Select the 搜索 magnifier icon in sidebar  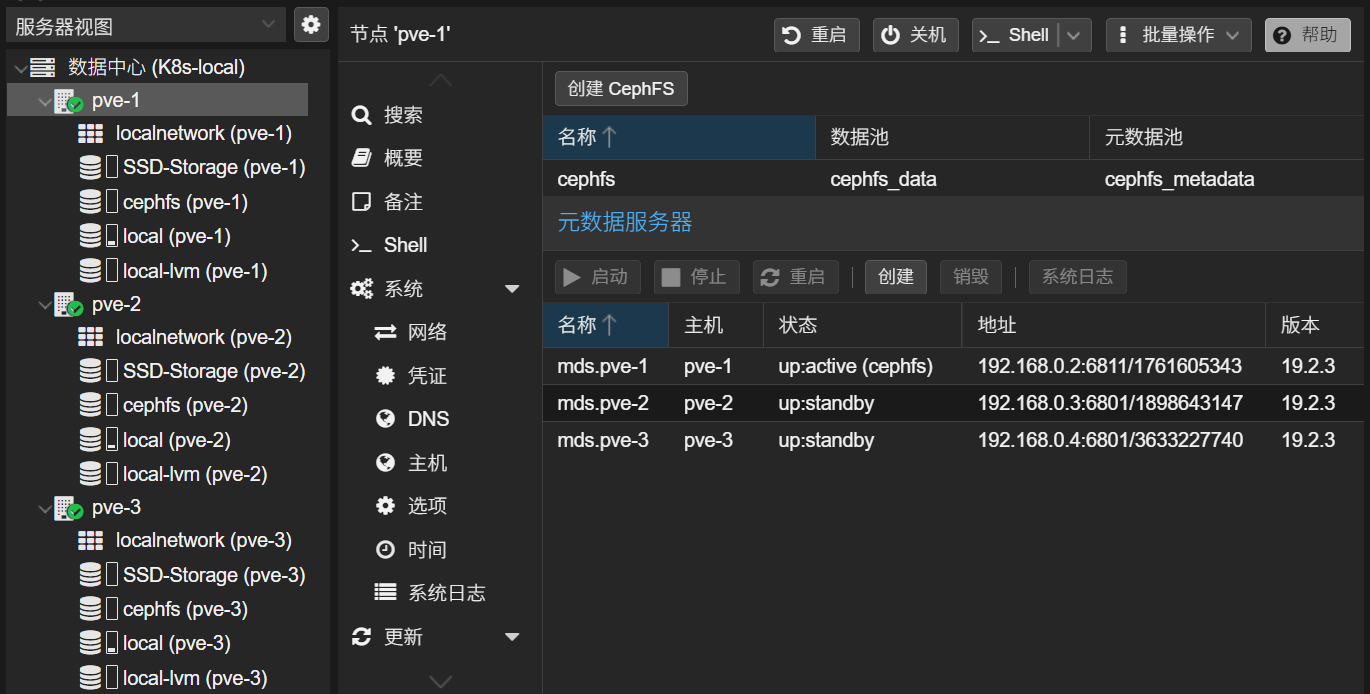pos(362,114)
